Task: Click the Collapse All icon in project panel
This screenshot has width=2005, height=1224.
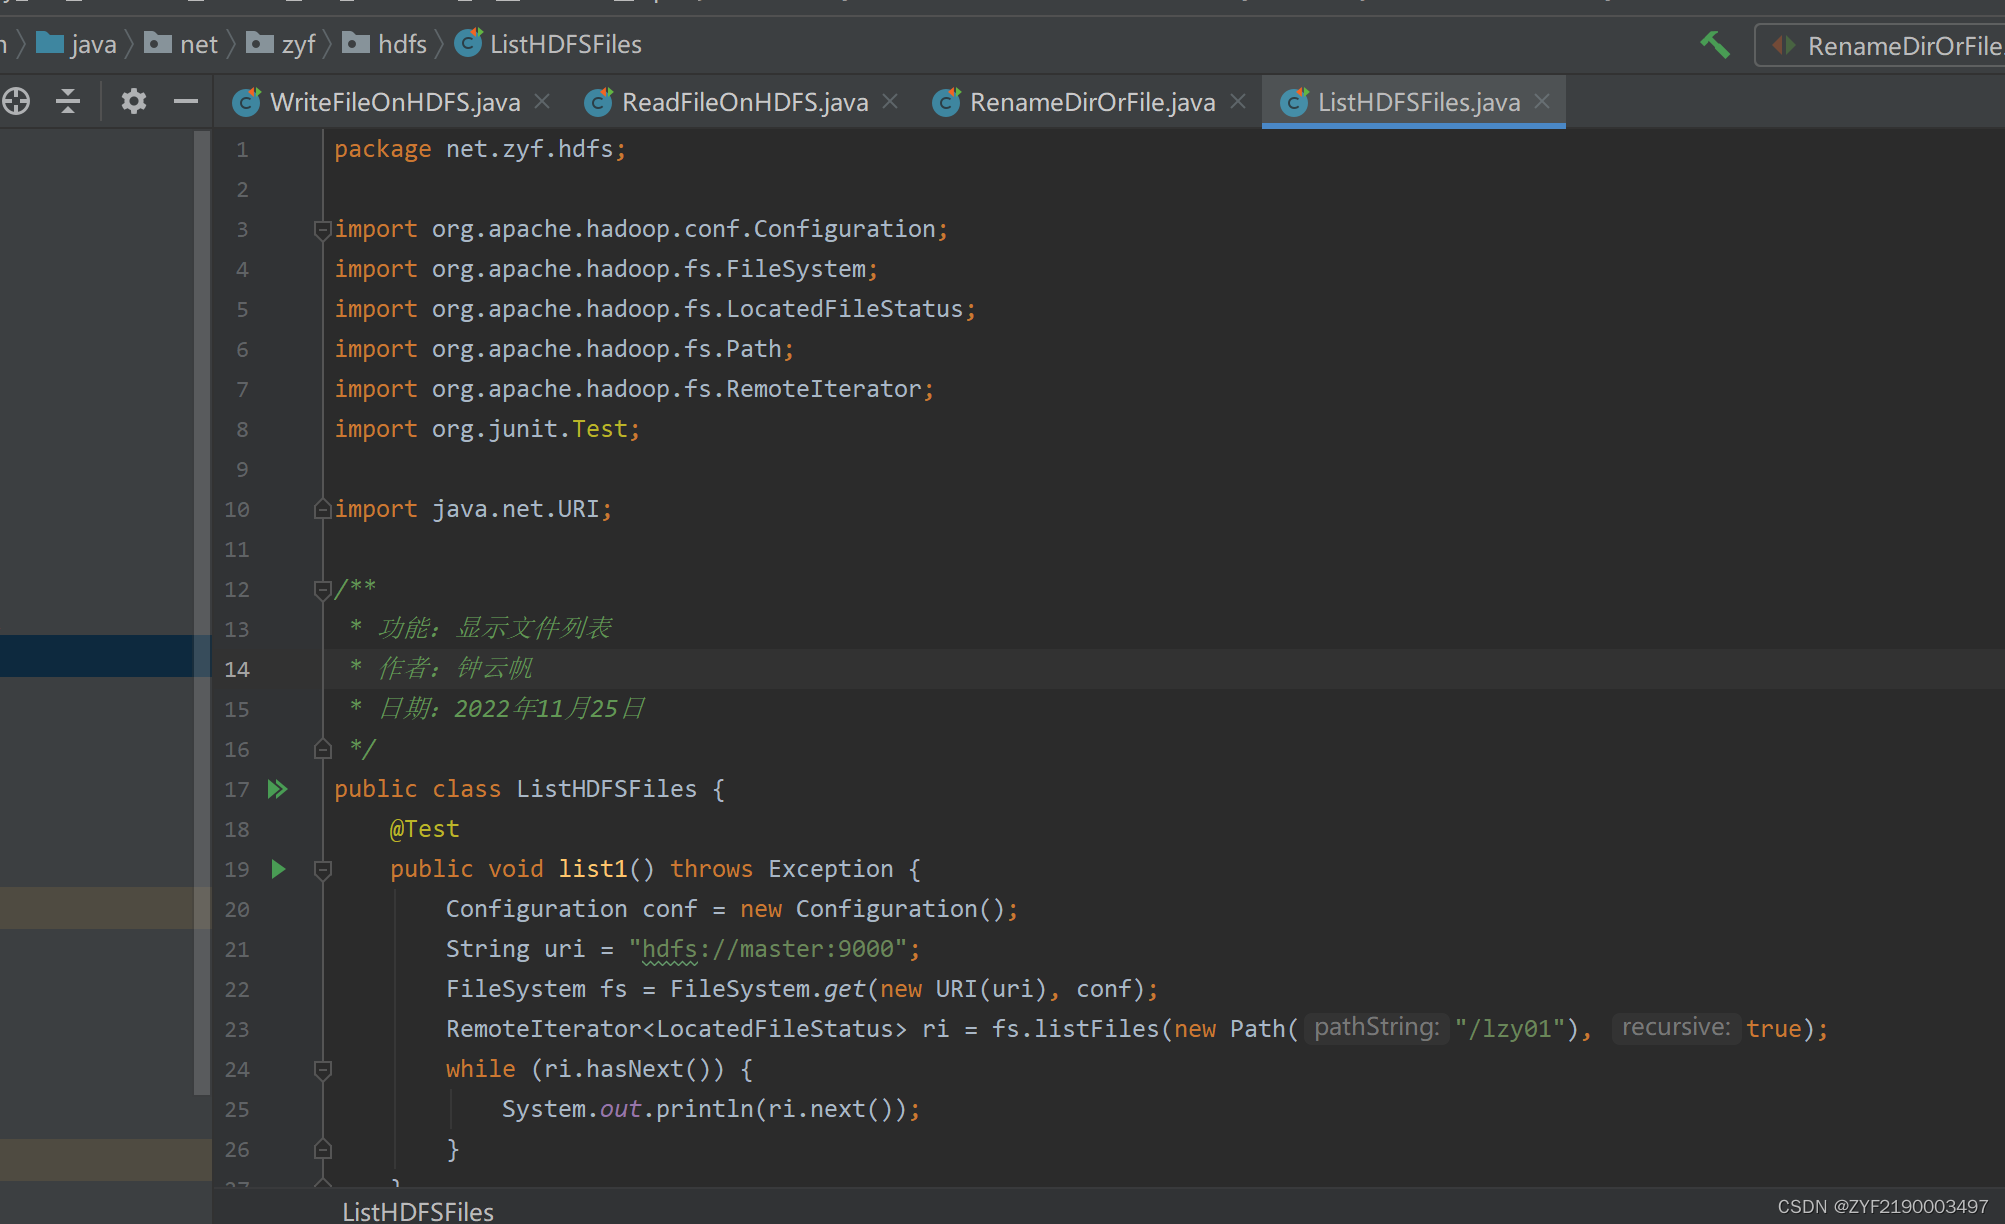Action: tap(68, 101)
